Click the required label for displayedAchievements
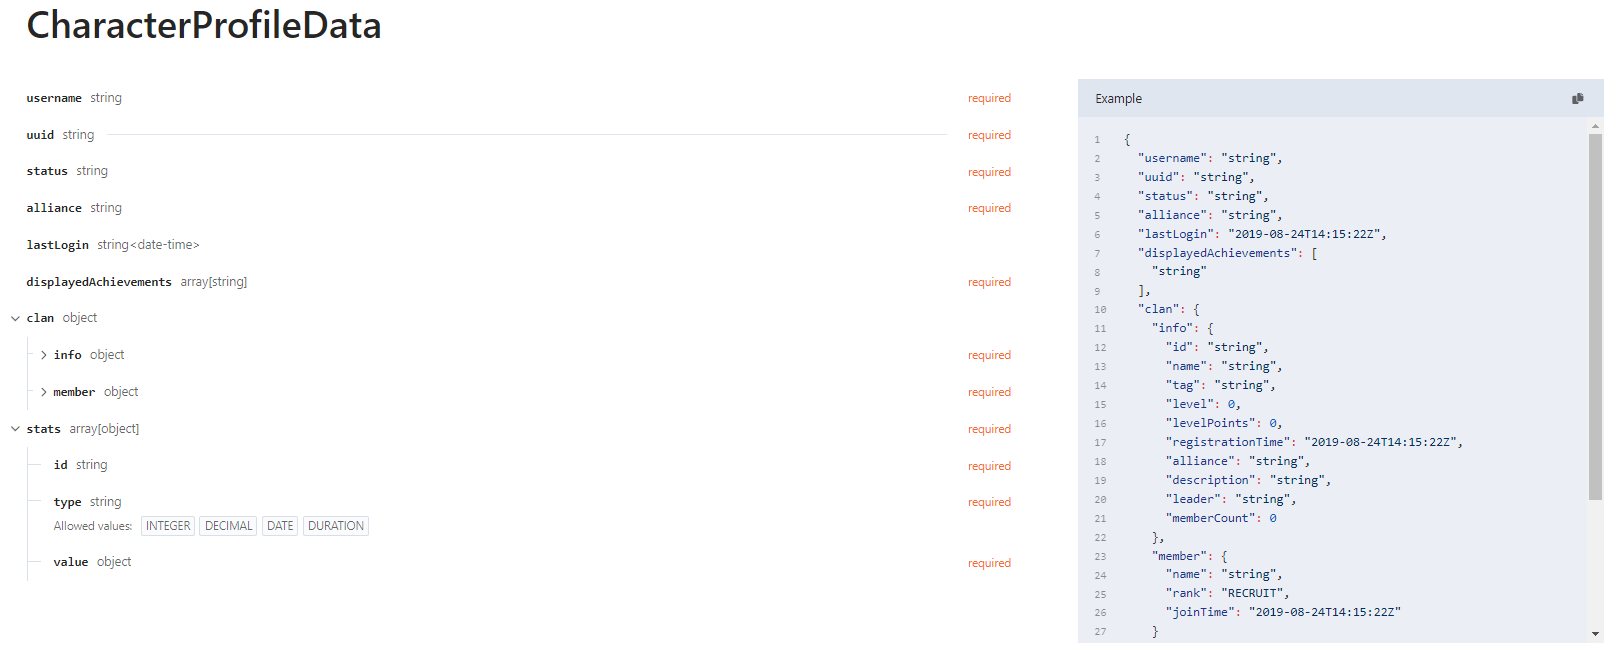This screenshot has height=660, width=1623. coord(989,282)
